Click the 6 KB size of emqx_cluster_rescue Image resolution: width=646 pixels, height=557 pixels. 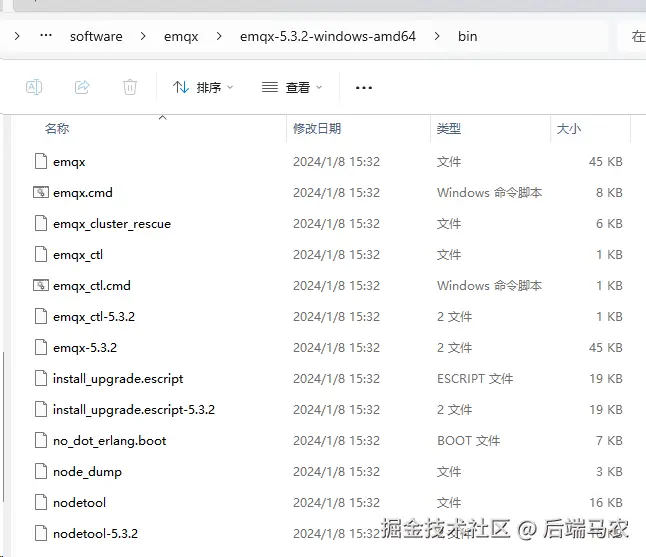pos(609,223)
